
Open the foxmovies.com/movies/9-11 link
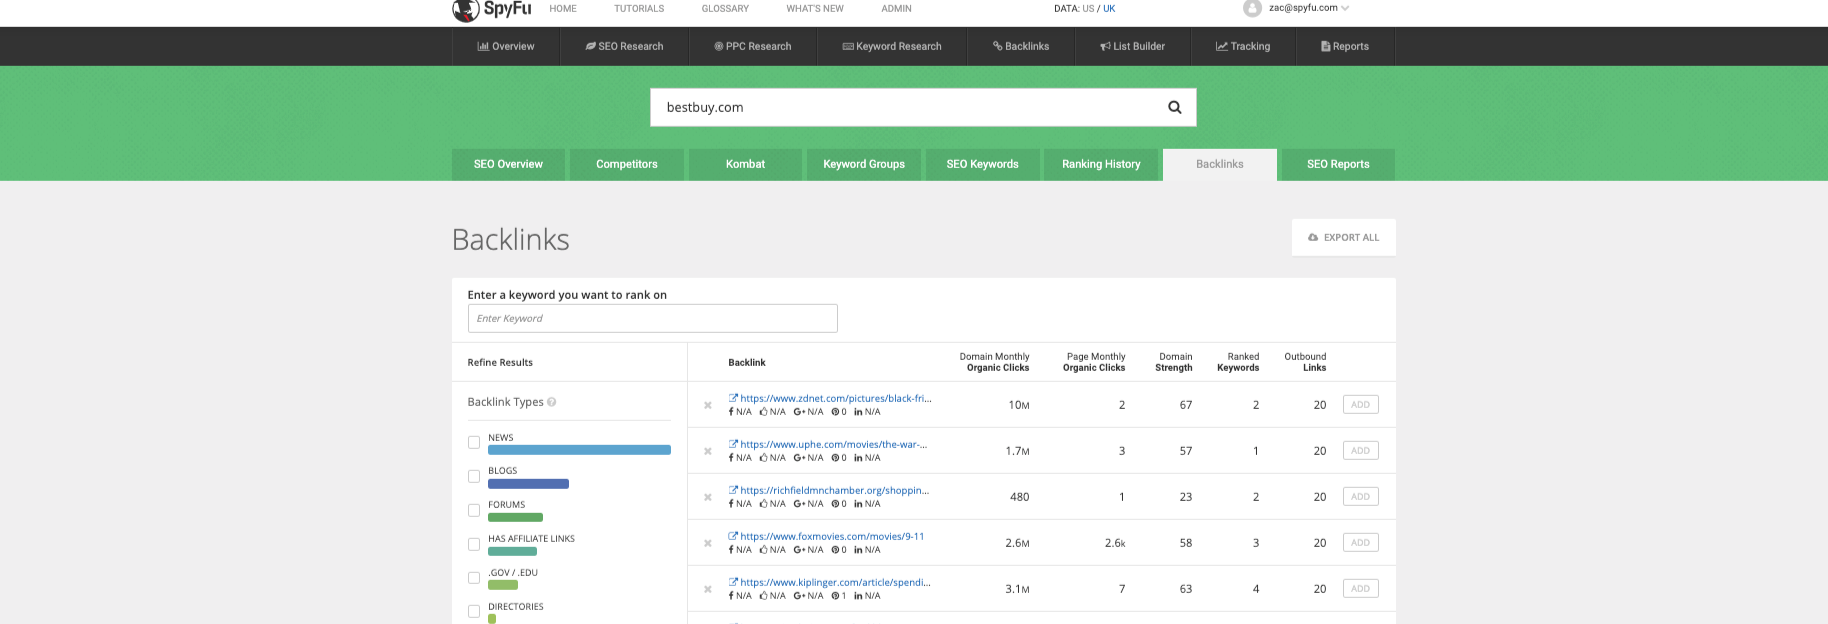point(832,536)
